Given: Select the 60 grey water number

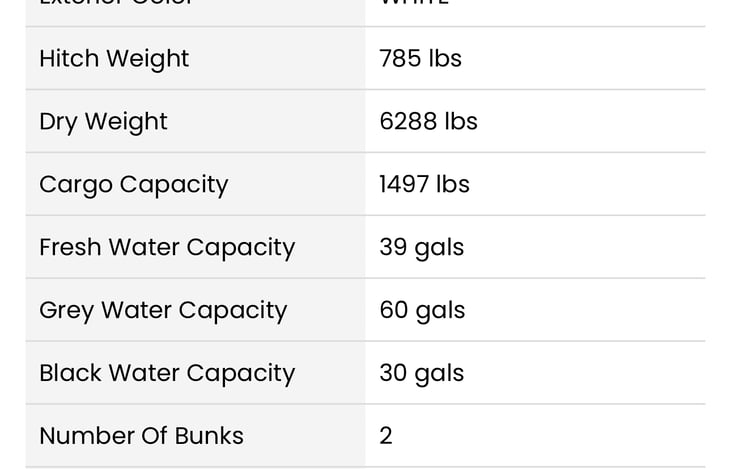Looking at the screenshot, I should pyautogui.click(x=394, y=311).
